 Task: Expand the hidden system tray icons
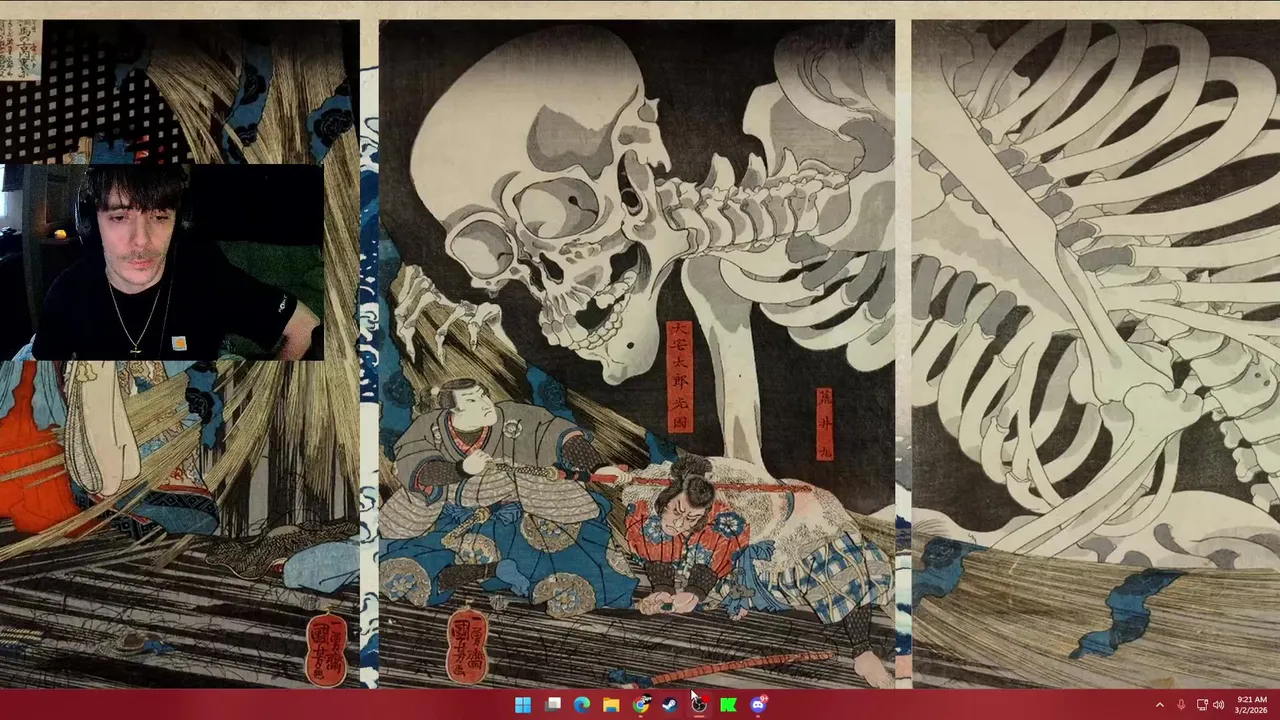point(1160,705)
